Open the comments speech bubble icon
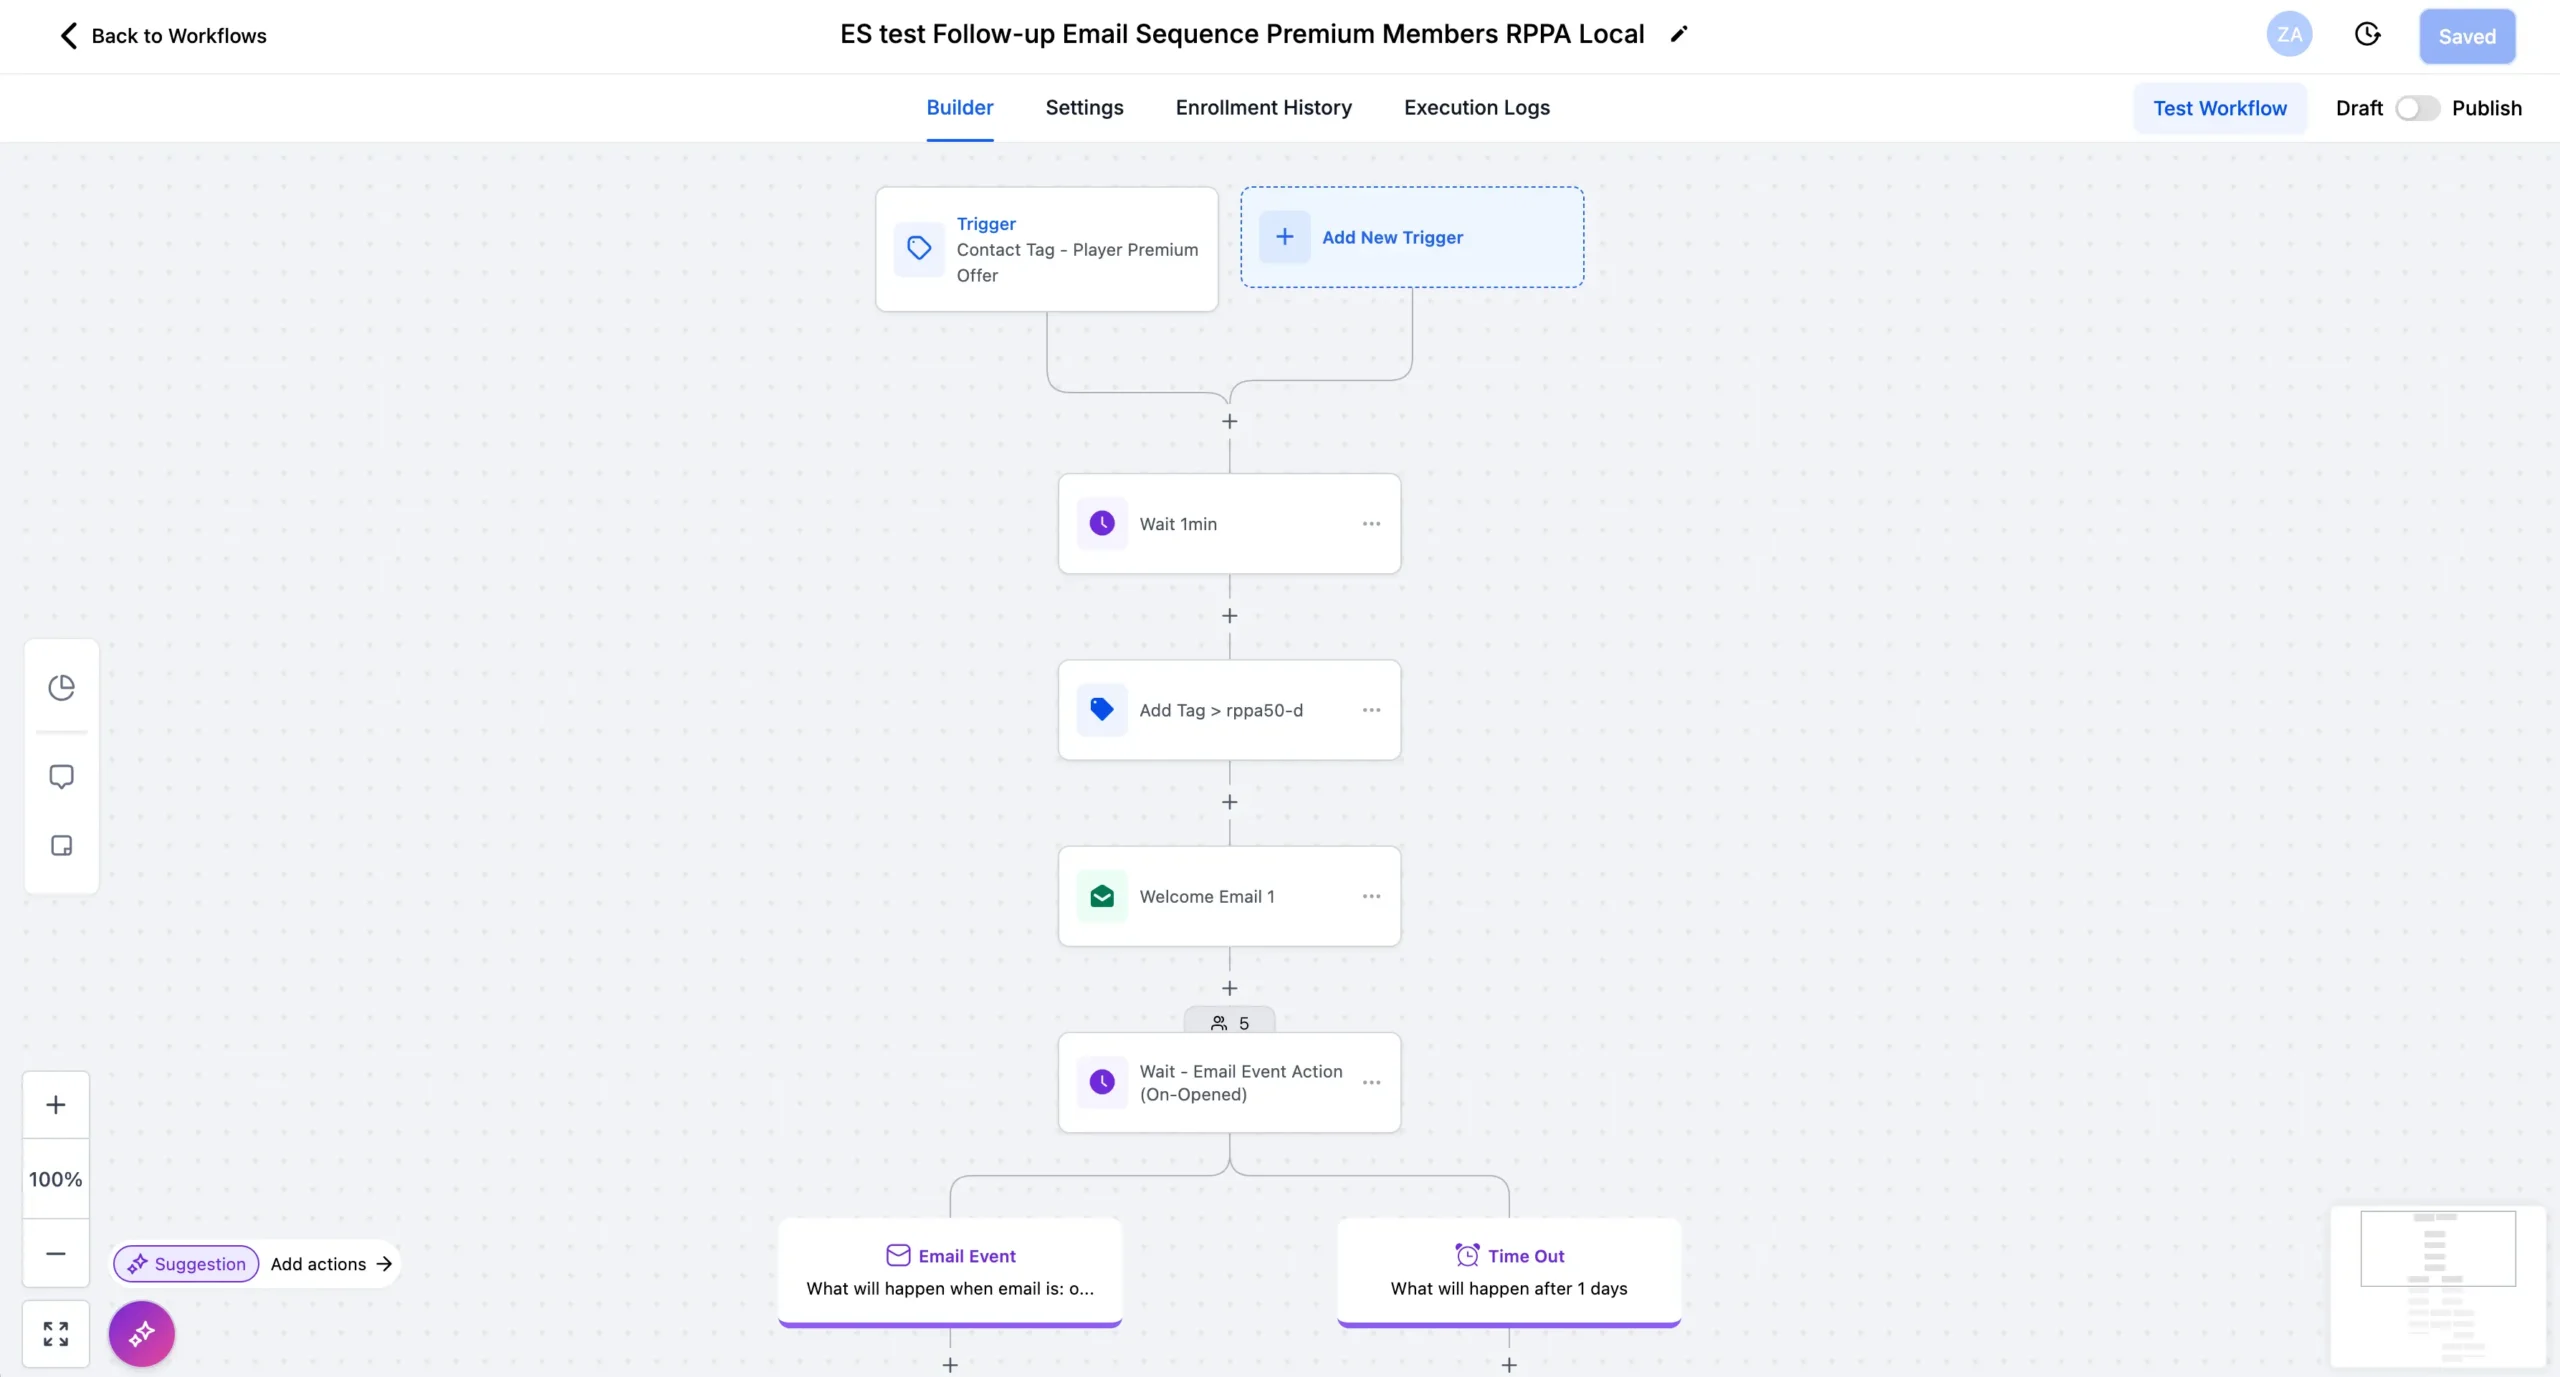2560x1377 pixels. click(x=62, y=777)
